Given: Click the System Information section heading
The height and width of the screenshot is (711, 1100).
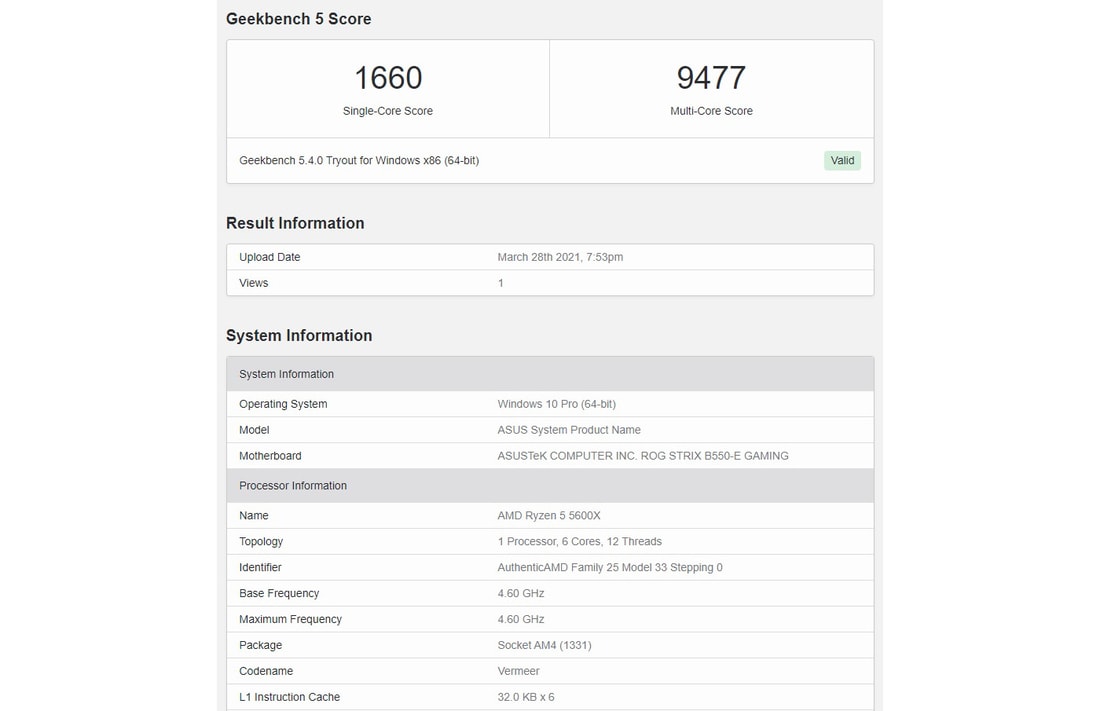Looking at the screenshot, I should [x=299, y=336].
